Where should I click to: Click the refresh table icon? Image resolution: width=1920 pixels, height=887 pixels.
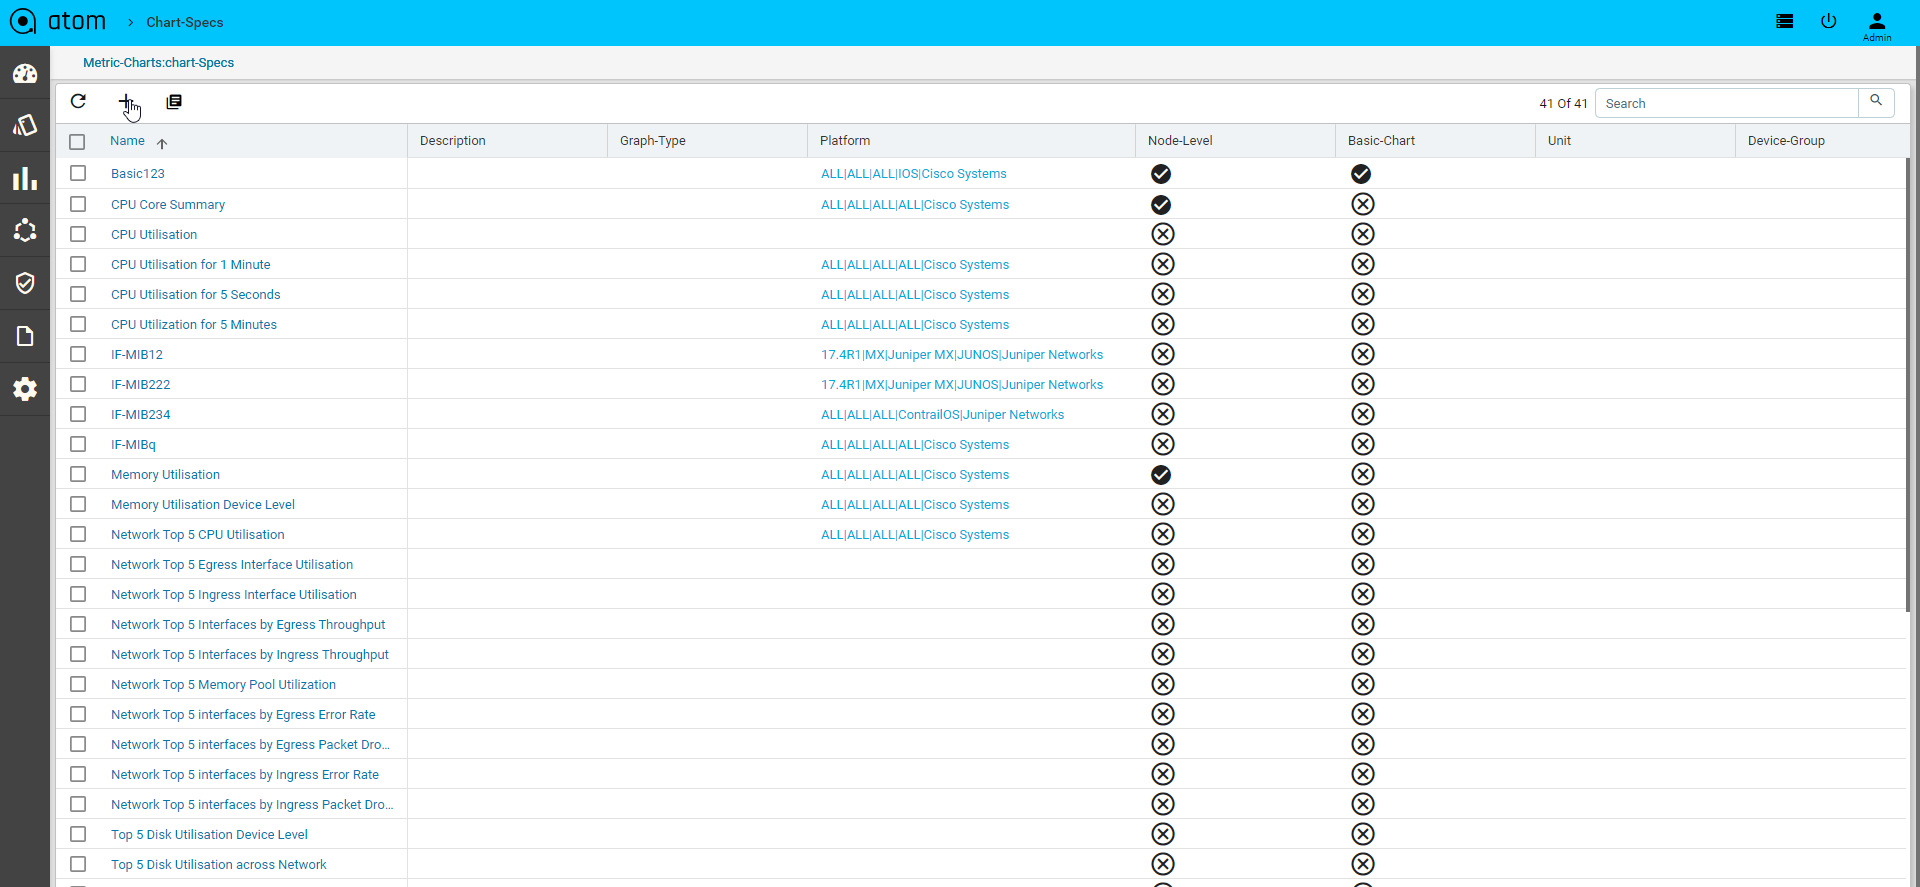[79, 101]
